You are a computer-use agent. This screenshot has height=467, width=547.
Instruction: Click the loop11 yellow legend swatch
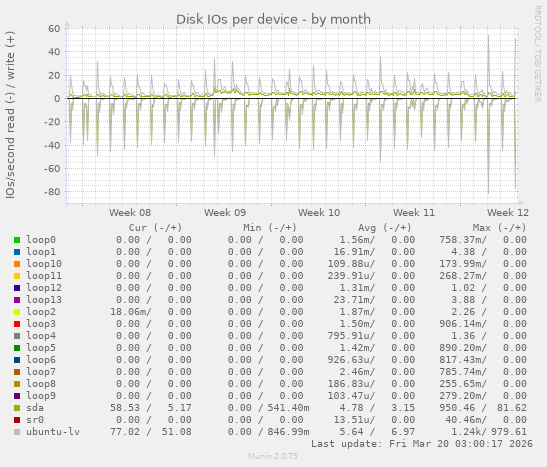17,276
